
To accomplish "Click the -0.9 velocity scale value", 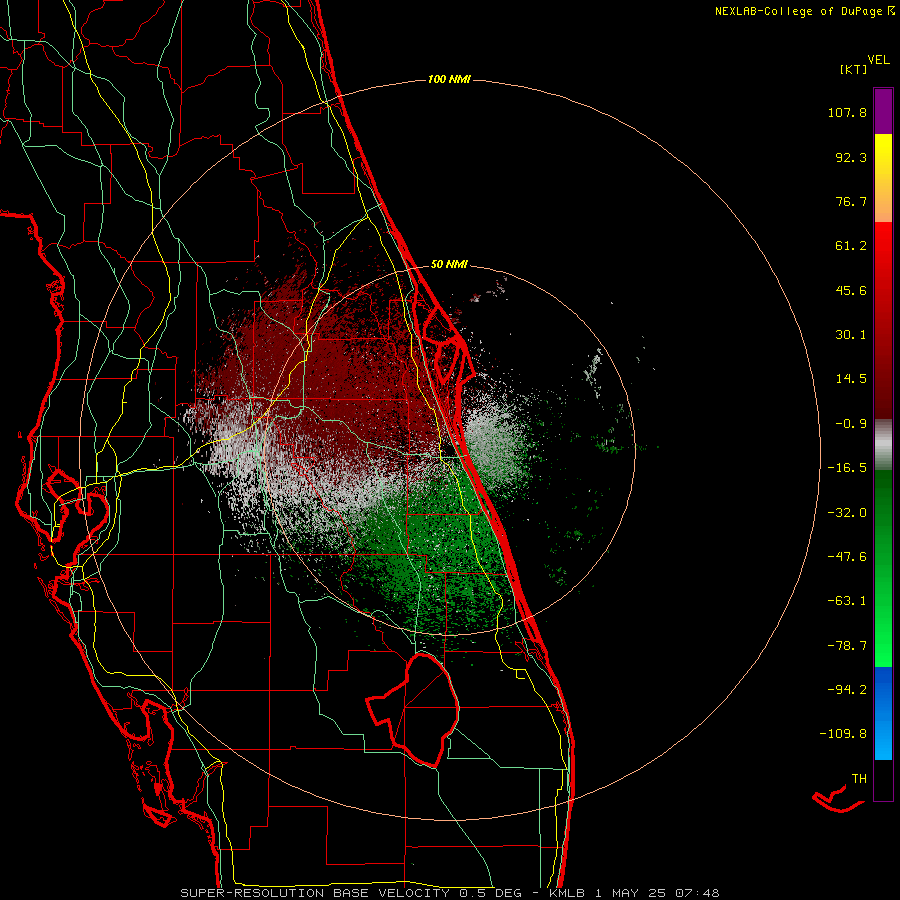I will (851, 424).
